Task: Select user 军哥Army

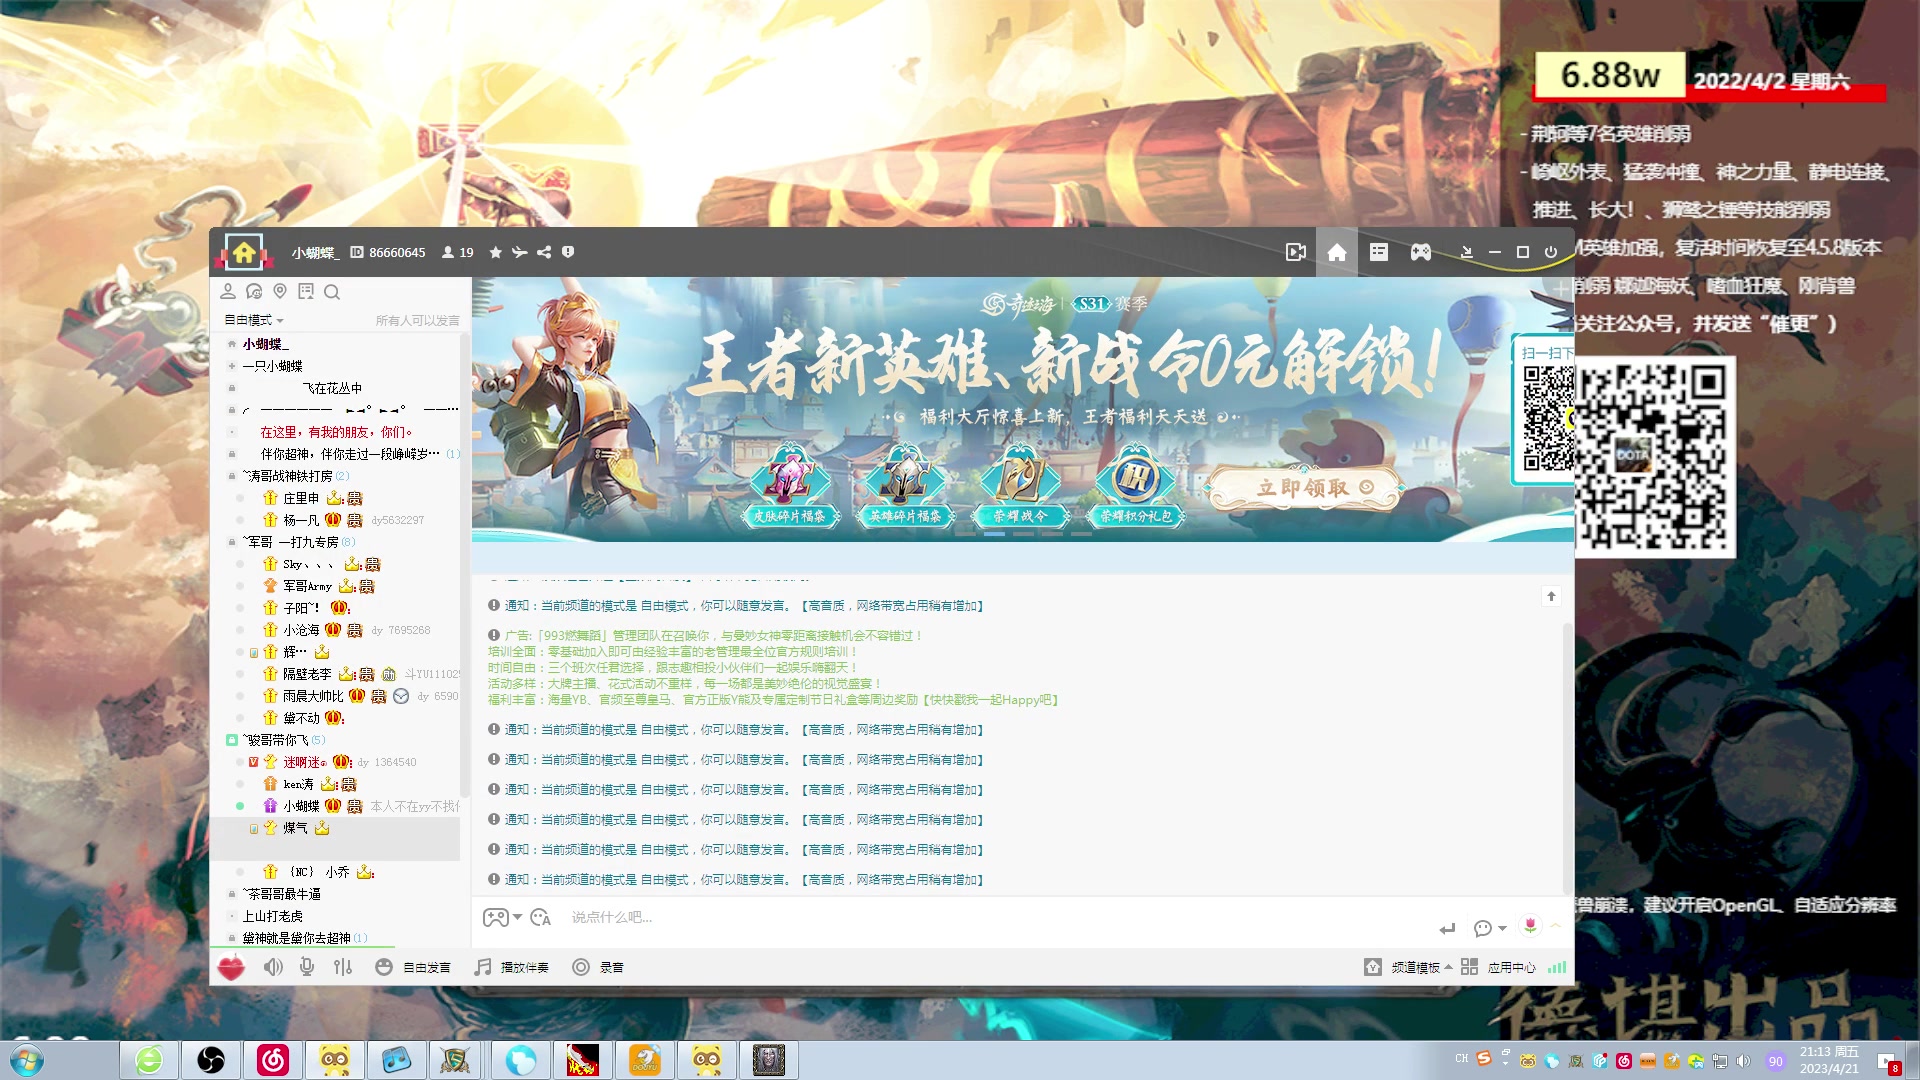Action: point(307,586)
